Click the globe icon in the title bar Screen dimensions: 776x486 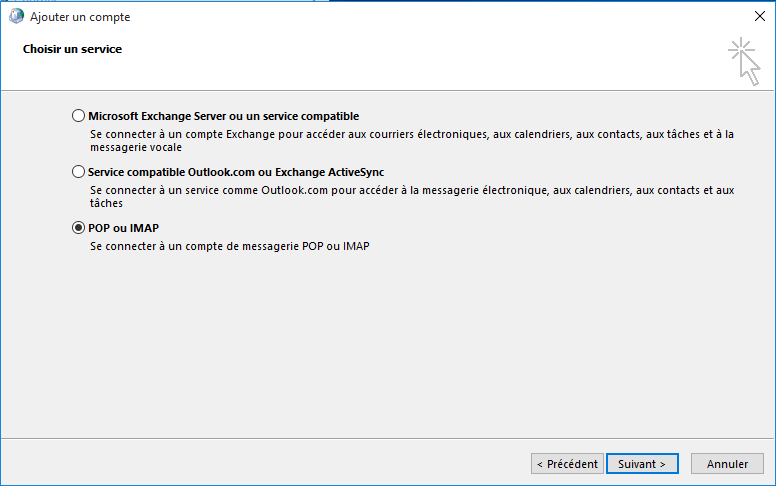click(16, 17)
